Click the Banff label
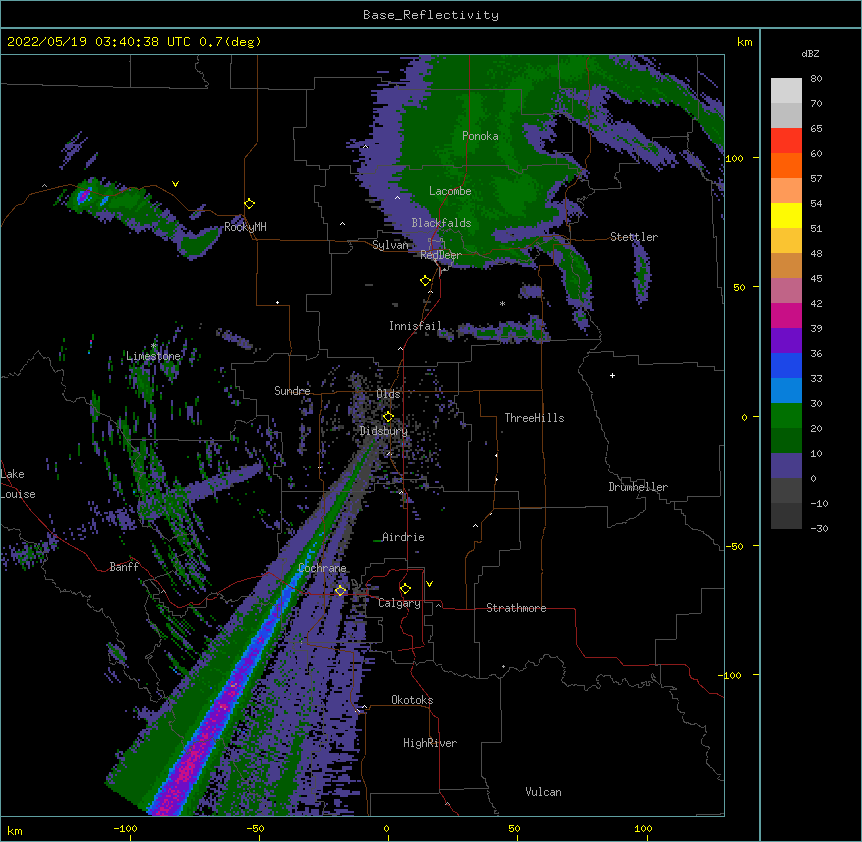Image resolution: width=862 pixels, height=842 pixels. pos(124,567)
